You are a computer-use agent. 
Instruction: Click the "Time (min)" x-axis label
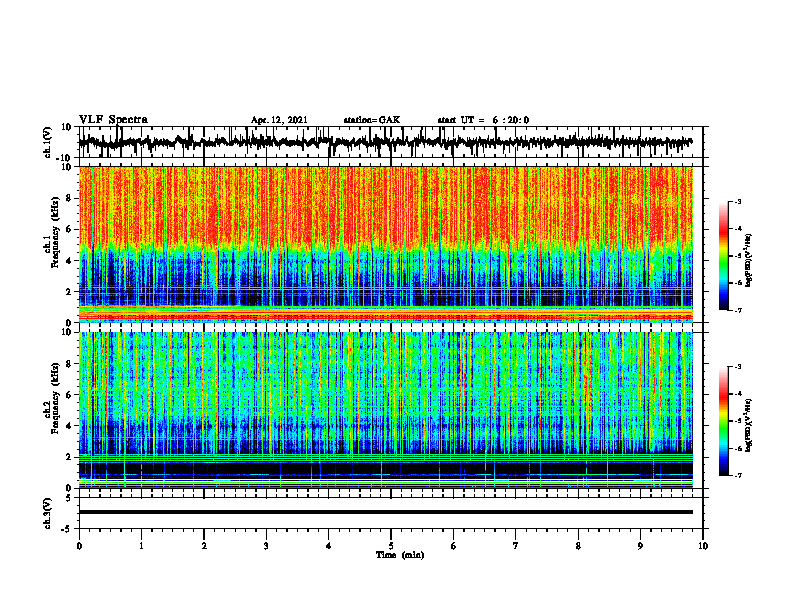(x=400, y=555)
